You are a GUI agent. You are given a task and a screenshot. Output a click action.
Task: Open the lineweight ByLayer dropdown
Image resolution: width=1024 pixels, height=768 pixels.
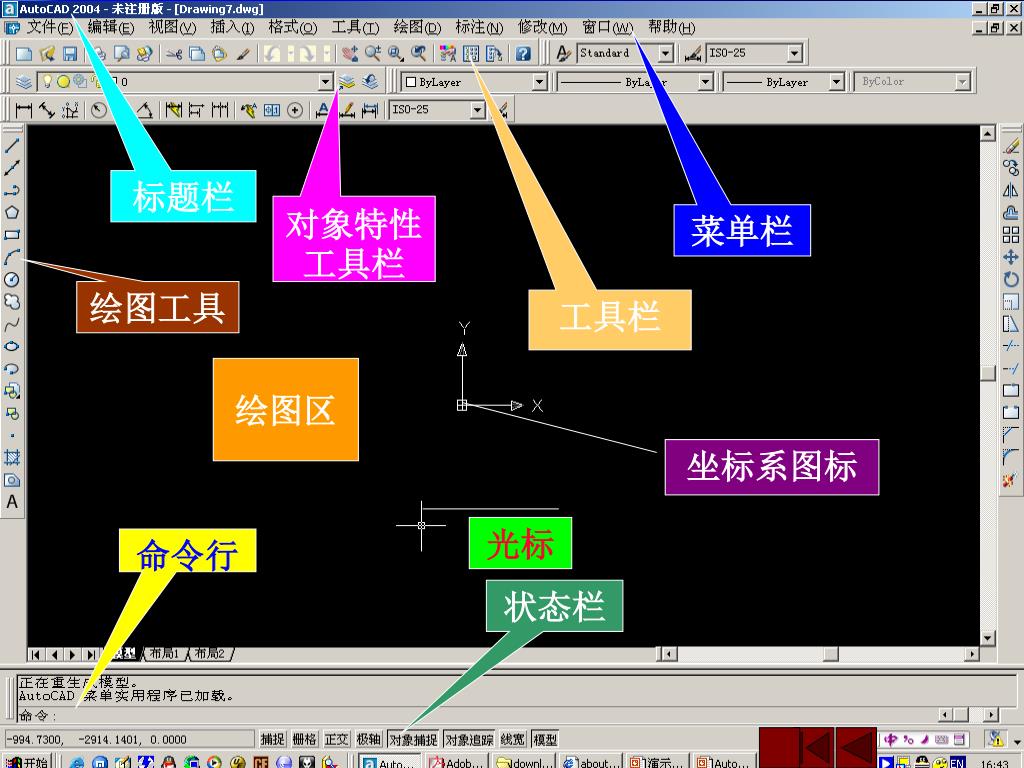pyautogui.click(x=837, y=82)
